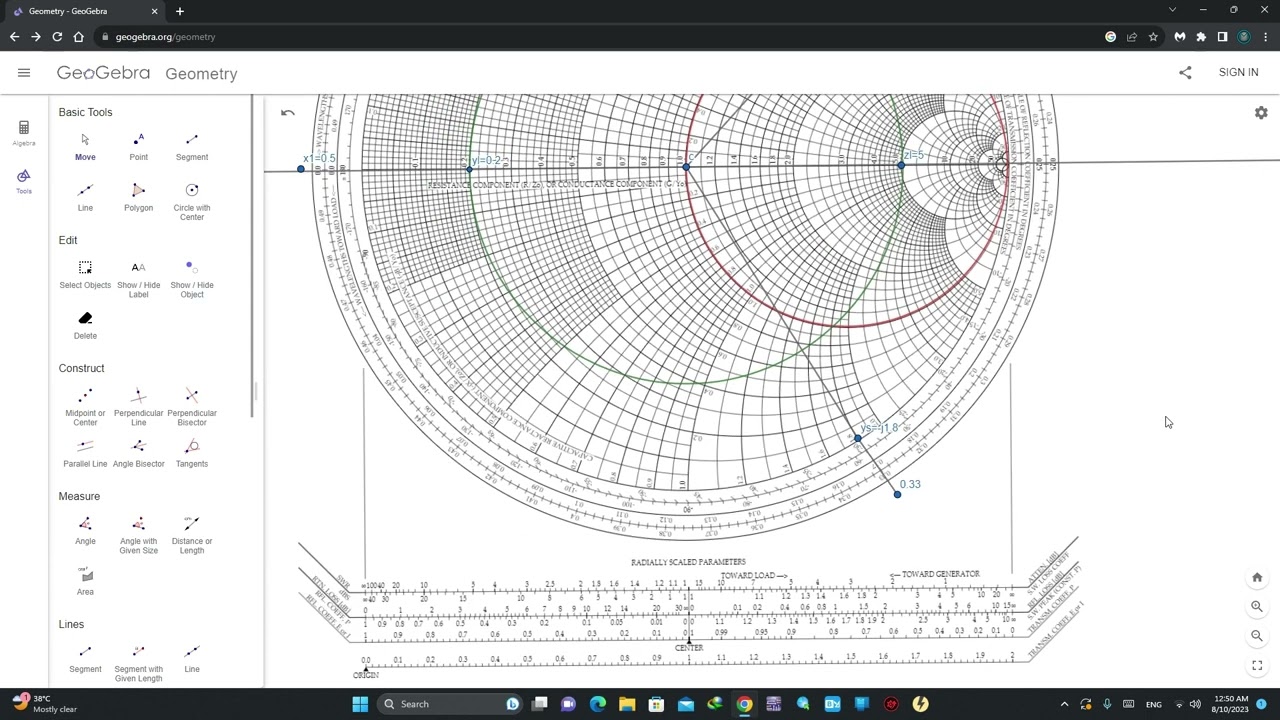
Task: Click the tools panel scrollbar
Action: (x=254, y=257)
